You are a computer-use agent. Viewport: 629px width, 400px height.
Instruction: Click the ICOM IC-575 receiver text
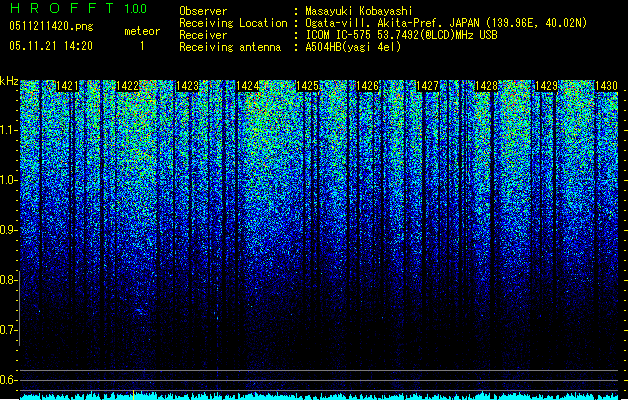coord(401,35)
